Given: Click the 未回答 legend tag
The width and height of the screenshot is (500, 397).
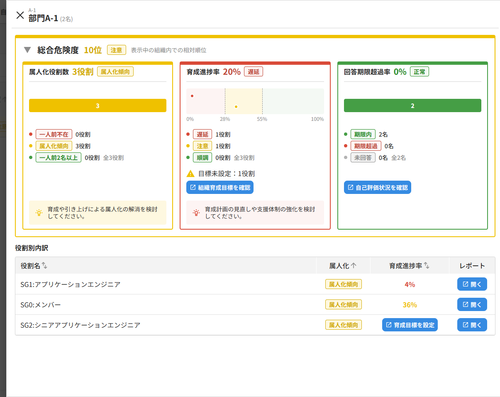Looking at the screenshot, I should coord(363,158).
